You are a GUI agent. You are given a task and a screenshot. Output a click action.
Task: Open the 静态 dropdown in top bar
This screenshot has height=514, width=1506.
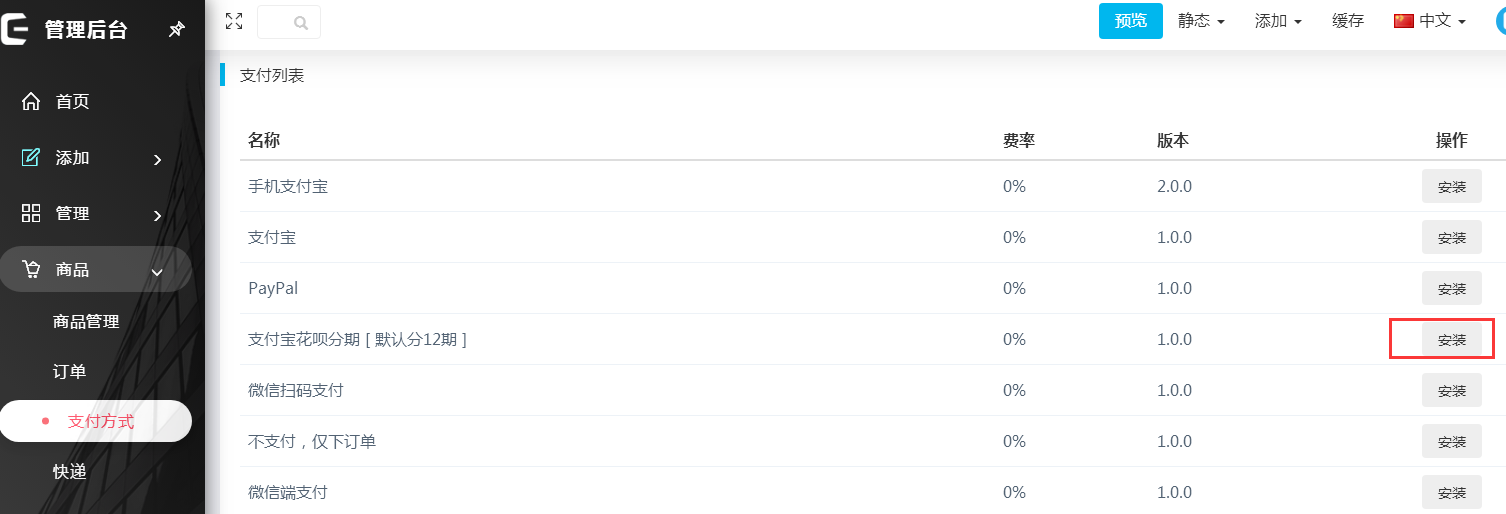(x=1201, y=21)
